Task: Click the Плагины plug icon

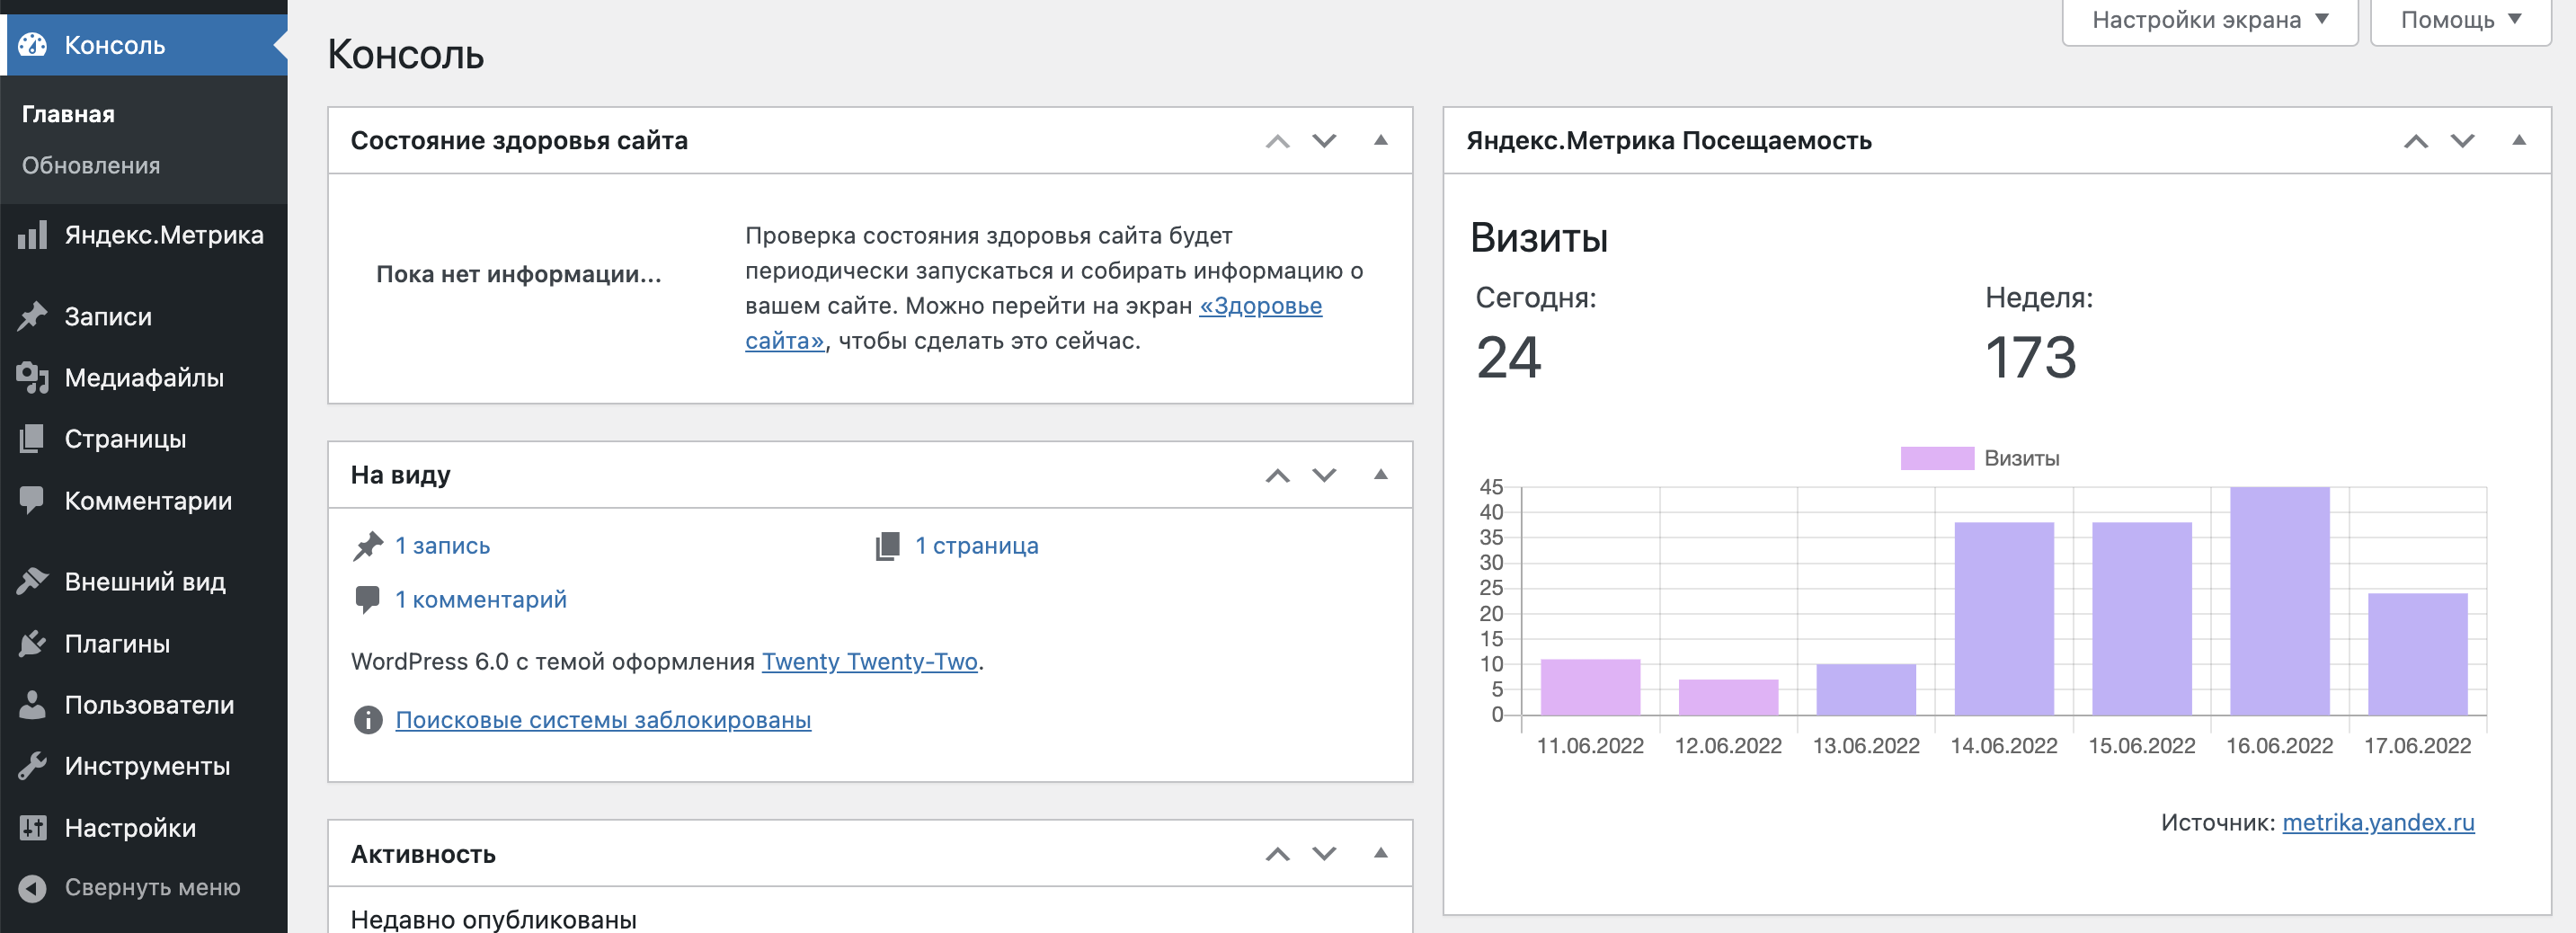Action: coord(32,643)
